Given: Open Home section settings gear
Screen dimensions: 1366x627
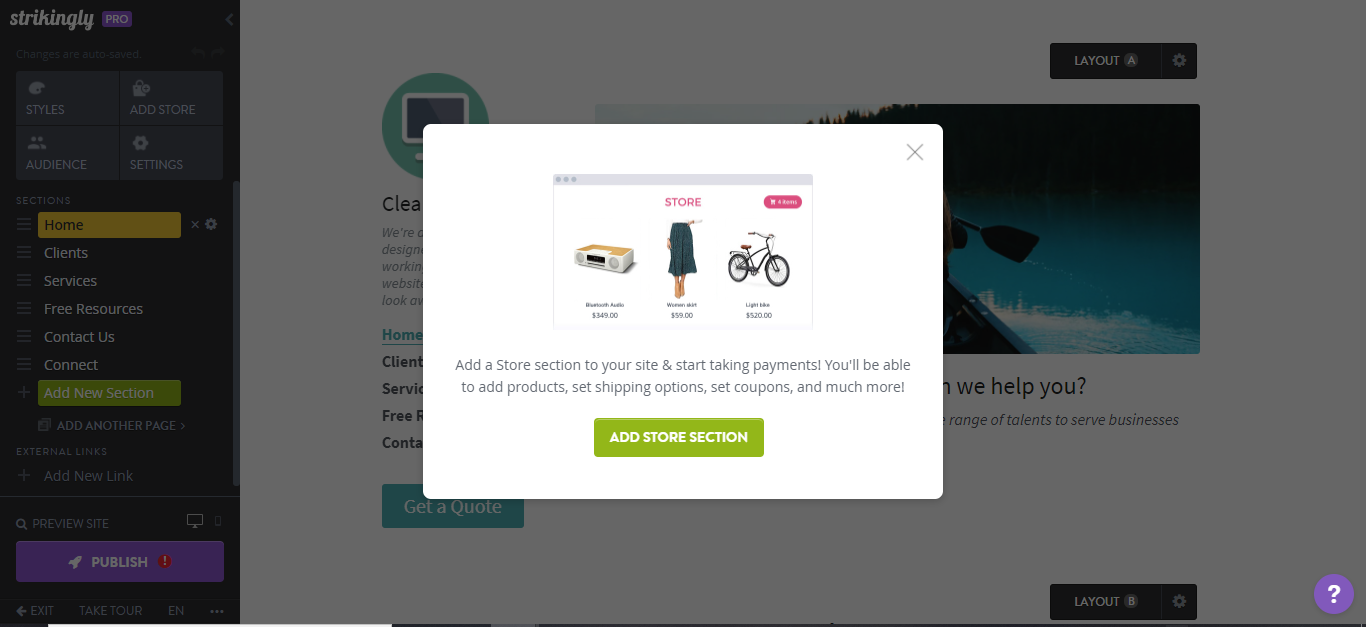Looking at the screenshot, I should pos(211,225).
